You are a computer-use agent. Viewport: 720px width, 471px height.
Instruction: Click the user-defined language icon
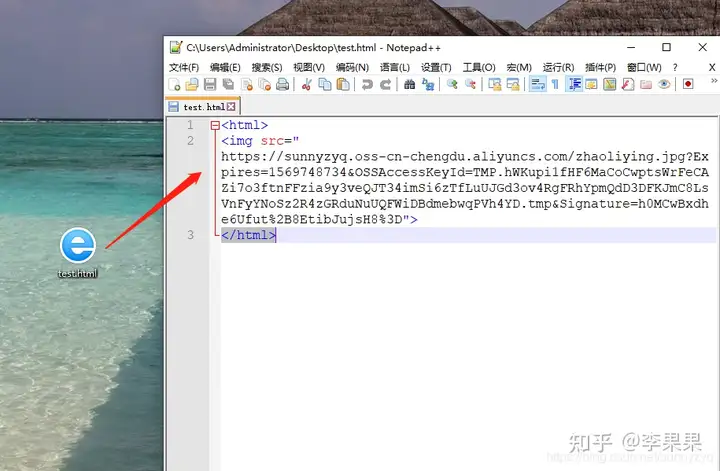(591, 84)
